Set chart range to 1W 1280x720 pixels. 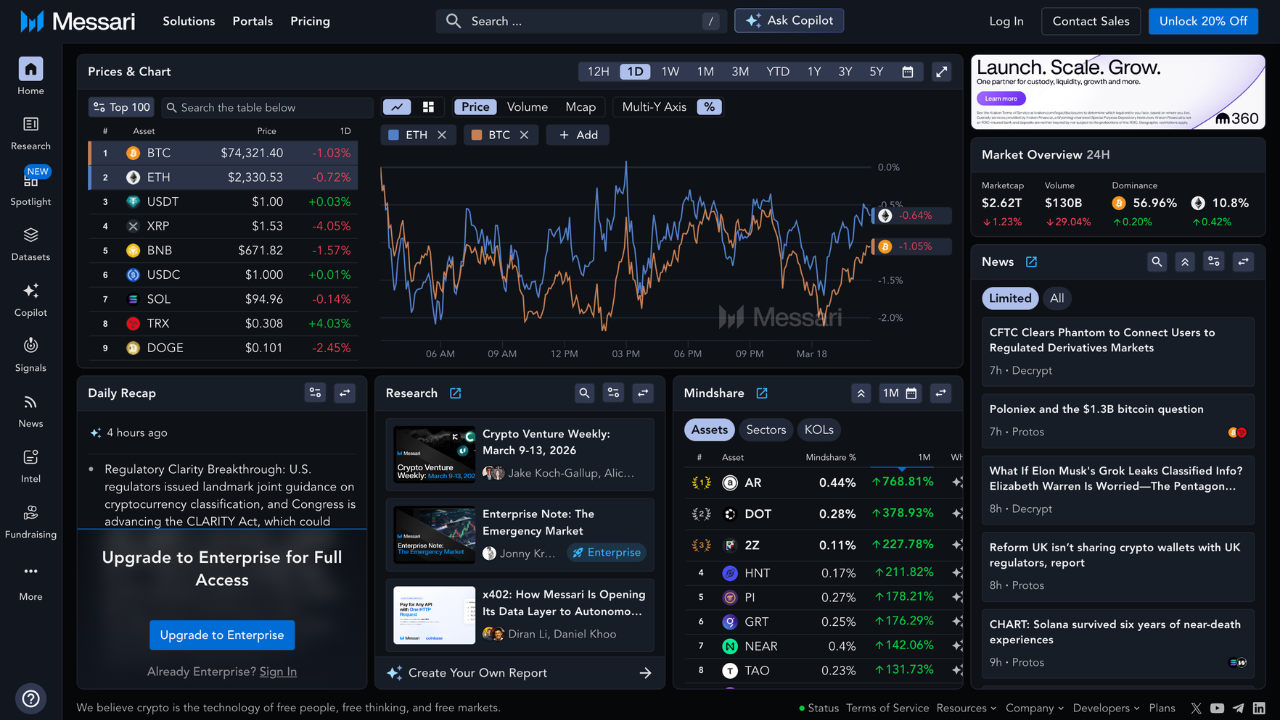(x=670, y=72)
